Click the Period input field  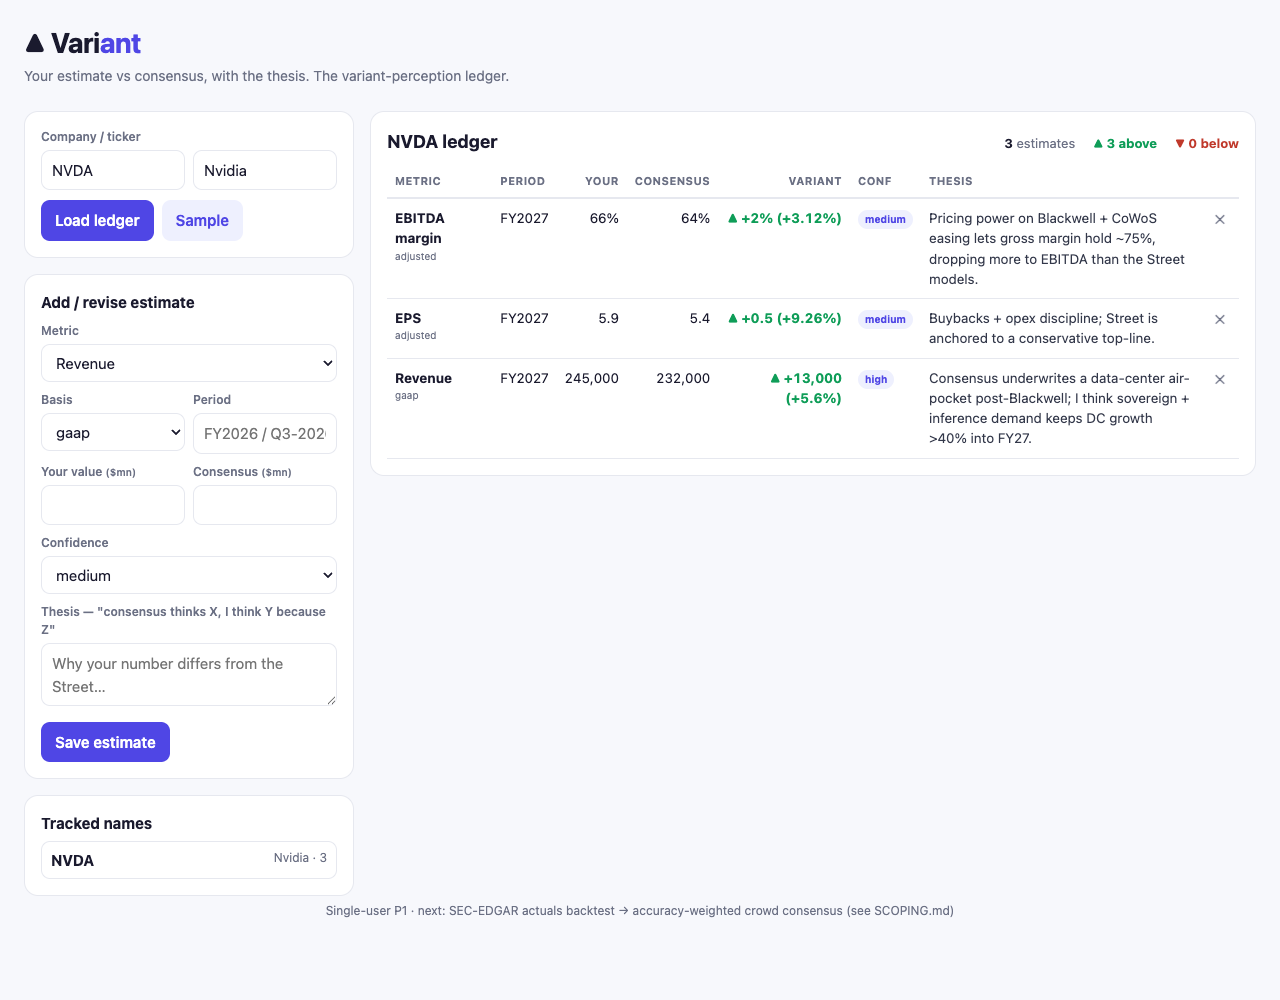(265, 433)
